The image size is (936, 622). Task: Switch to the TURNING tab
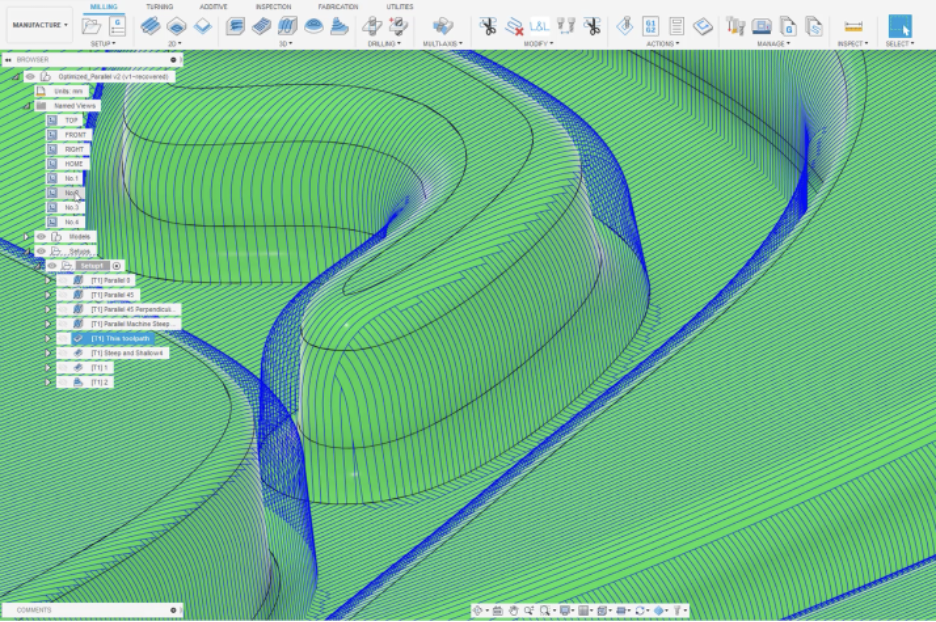click(x=159, y=7)
